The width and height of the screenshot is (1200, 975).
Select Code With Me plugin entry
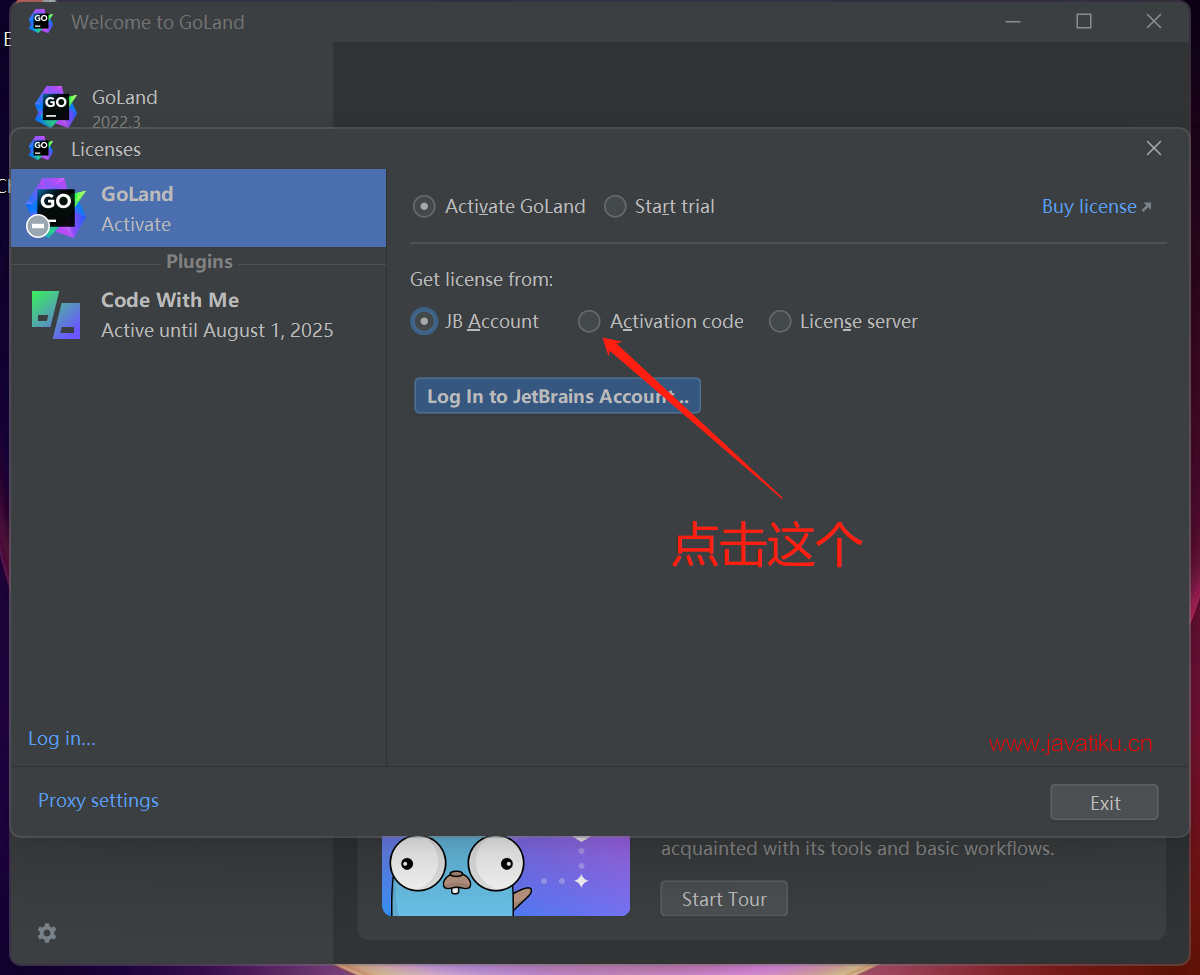(x=198, y=315)
